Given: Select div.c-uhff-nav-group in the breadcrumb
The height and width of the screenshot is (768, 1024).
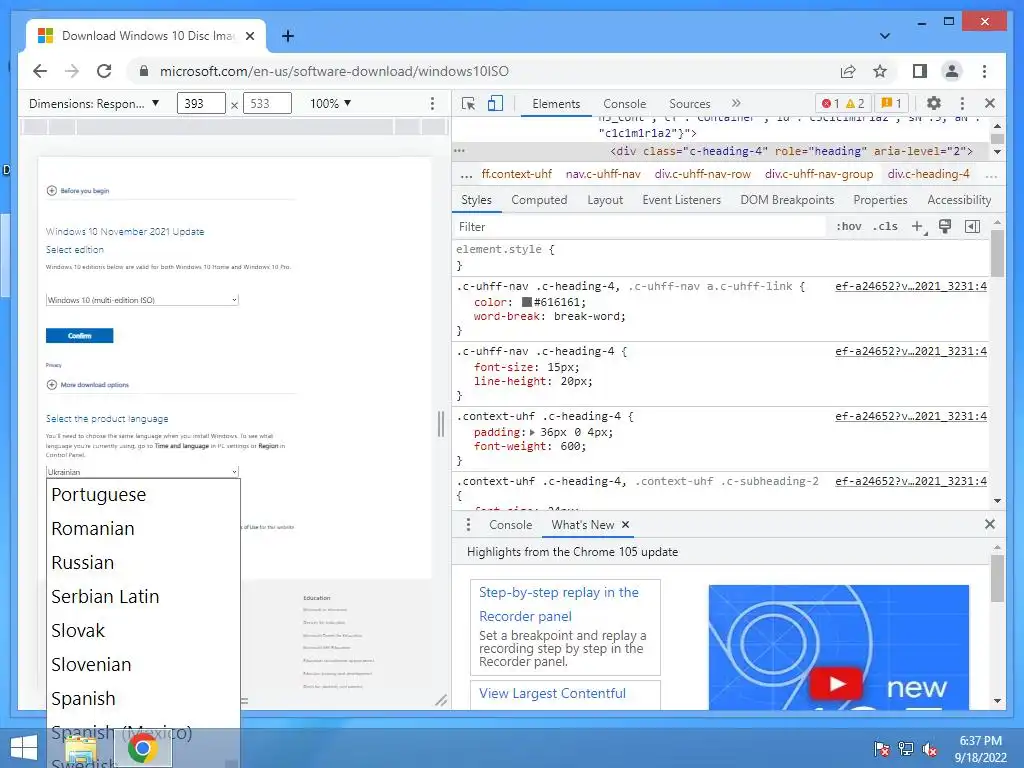Looking at the screenshot, I should tap(819, 174).
